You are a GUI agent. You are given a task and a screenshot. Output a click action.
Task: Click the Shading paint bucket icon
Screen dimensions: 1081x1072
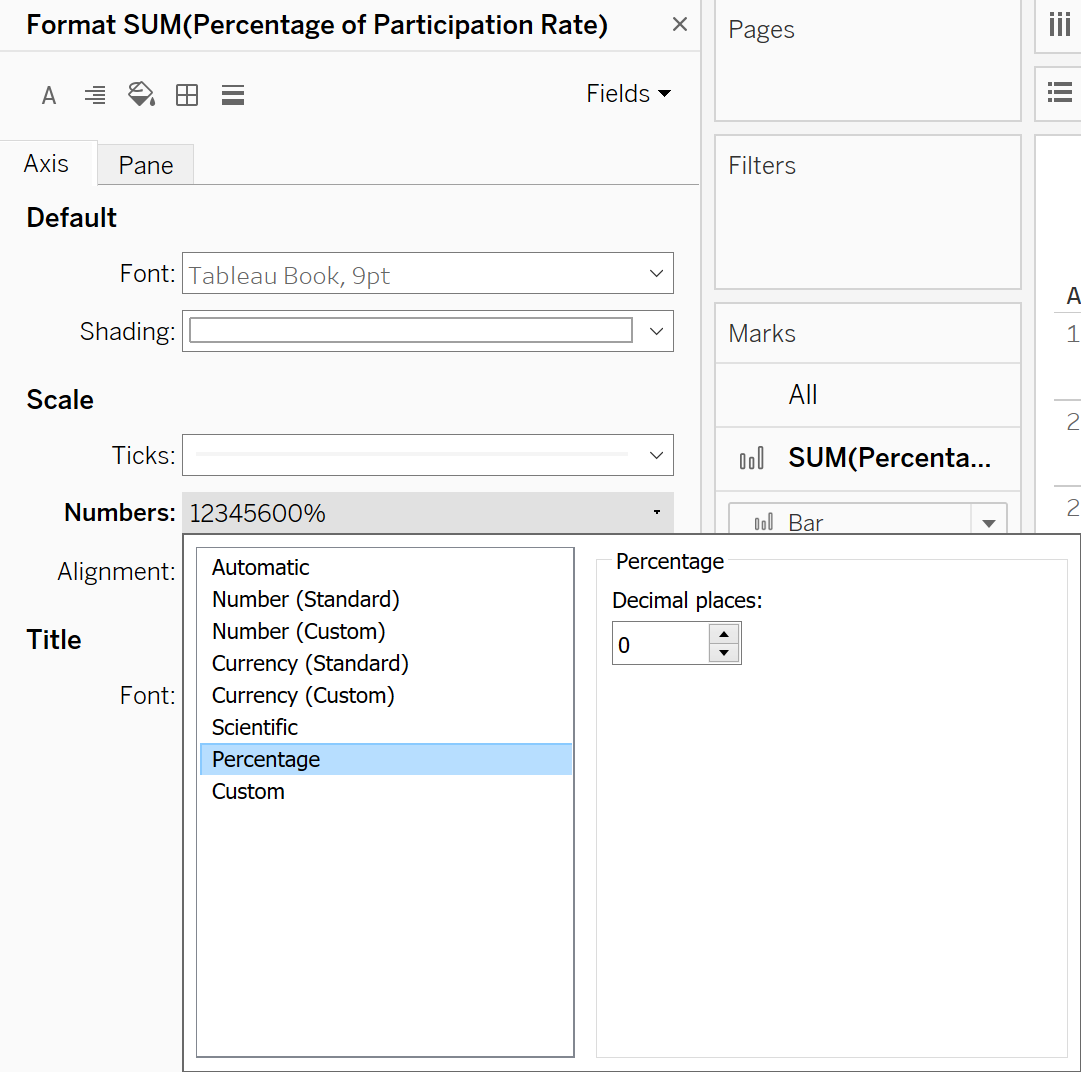pyautogui.click(x=141, y=95)
